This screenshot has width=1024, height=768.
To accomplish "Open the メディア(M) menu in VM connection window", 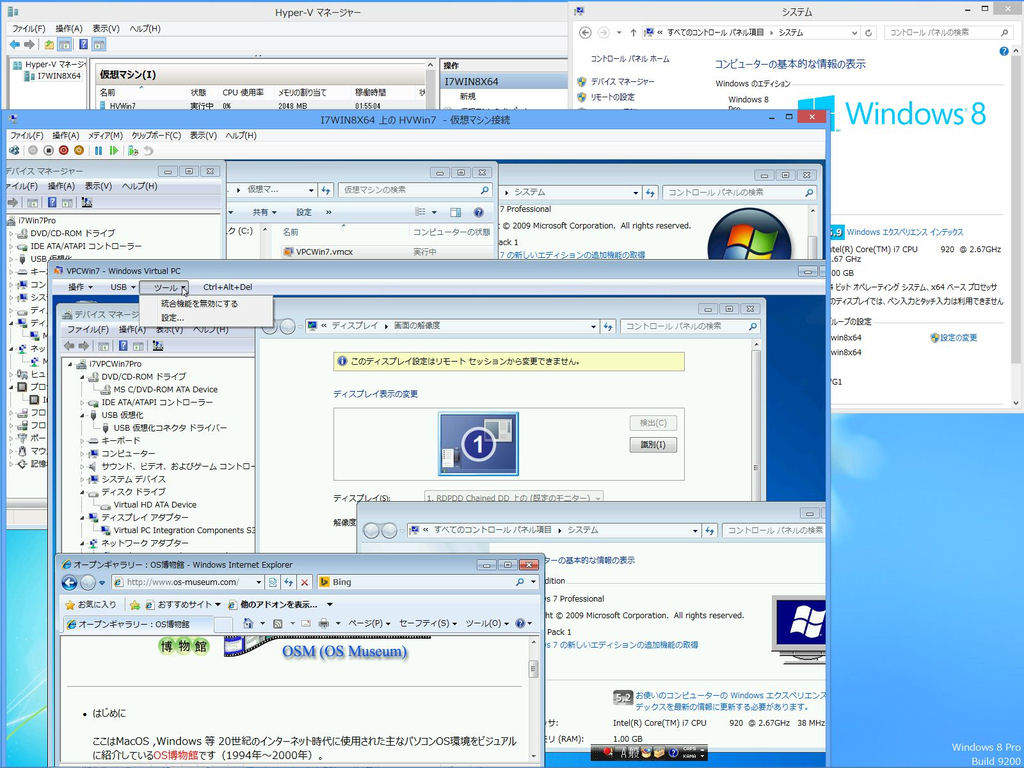I will (x=105, y=135).
